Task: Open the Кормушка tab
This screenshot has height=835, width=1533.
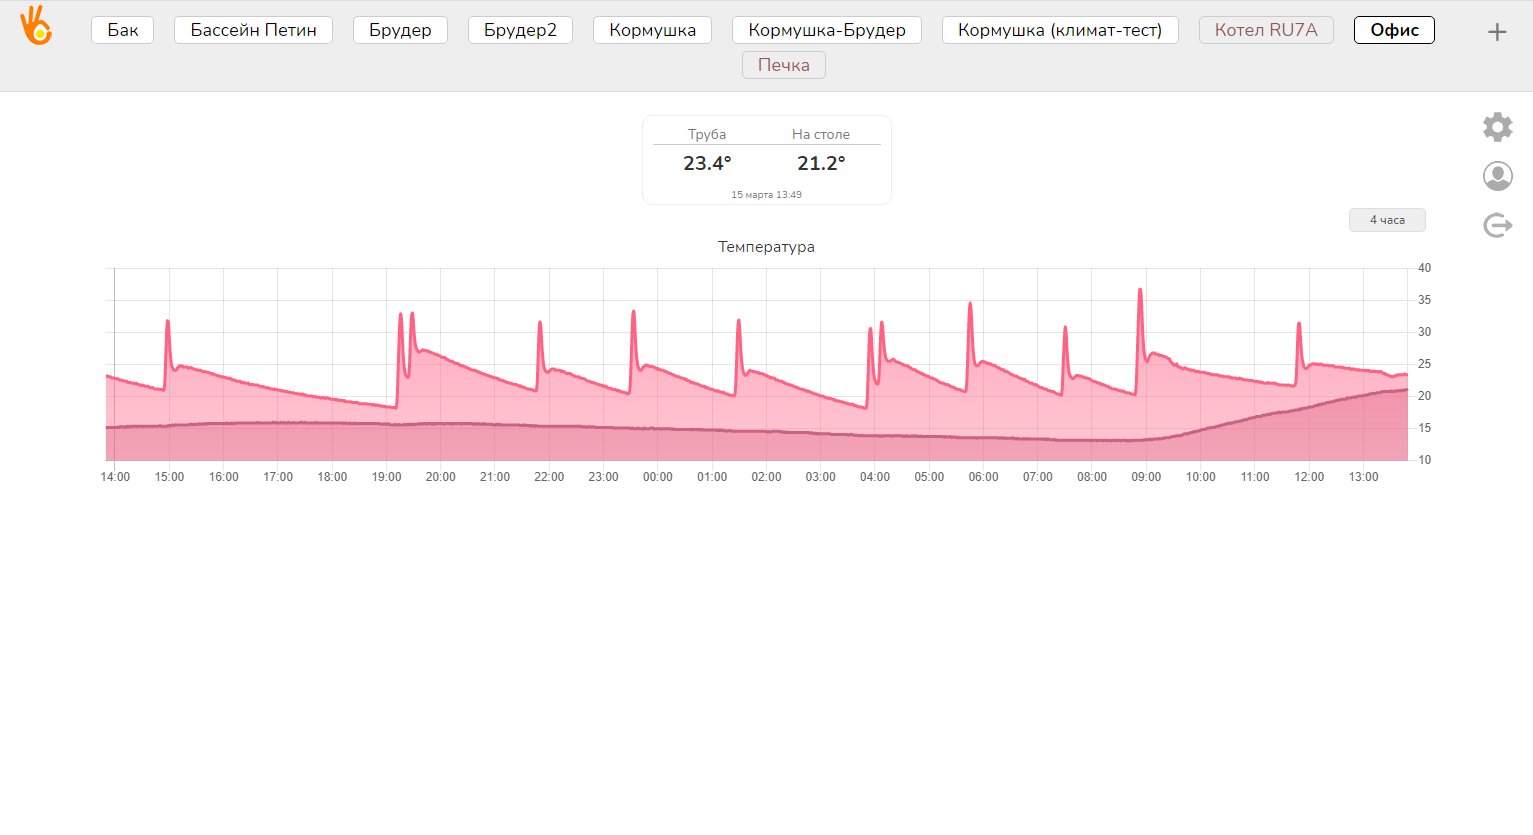Action: [652, 30]
